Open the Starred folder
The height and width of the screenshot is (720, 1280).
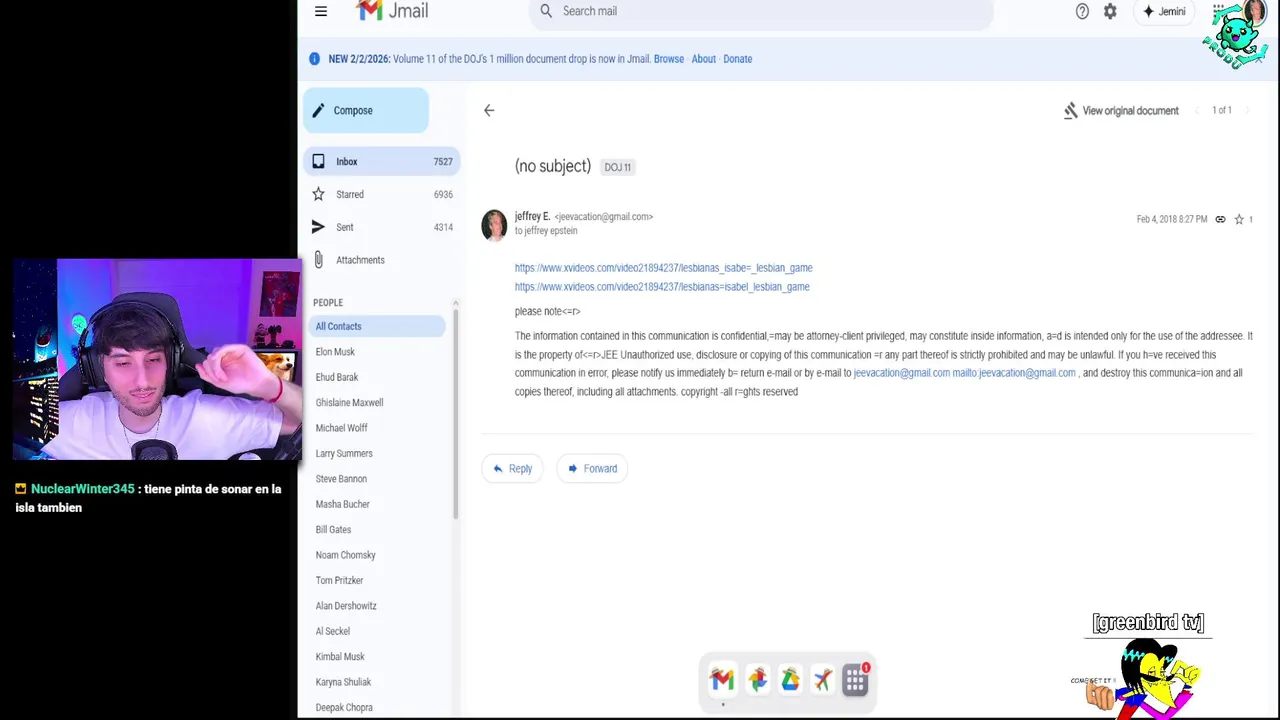(x=381, y=194)
